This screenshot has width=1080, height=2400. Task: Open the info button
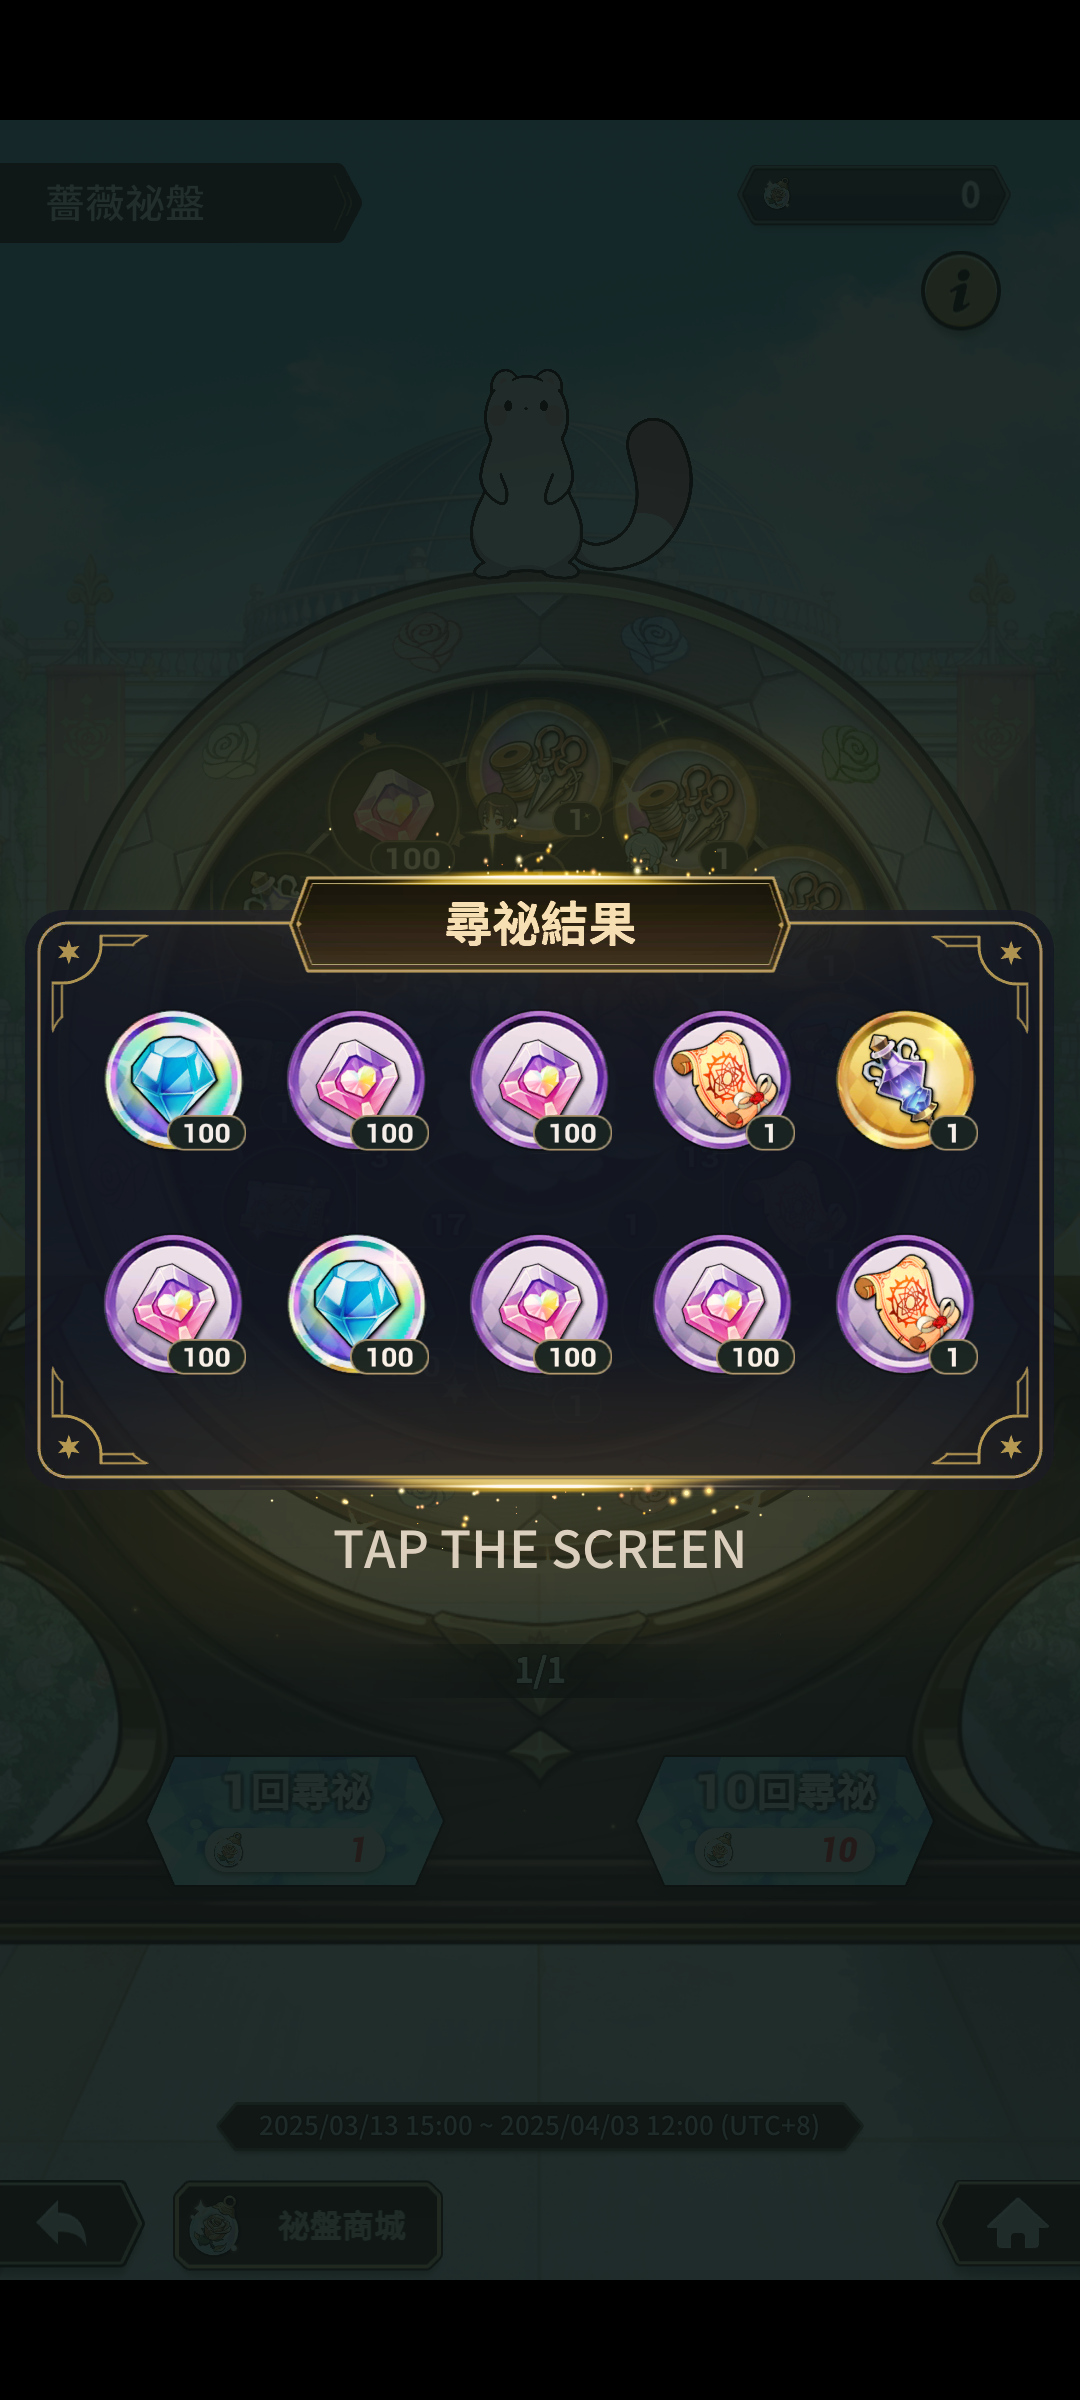tap(960, 291)
